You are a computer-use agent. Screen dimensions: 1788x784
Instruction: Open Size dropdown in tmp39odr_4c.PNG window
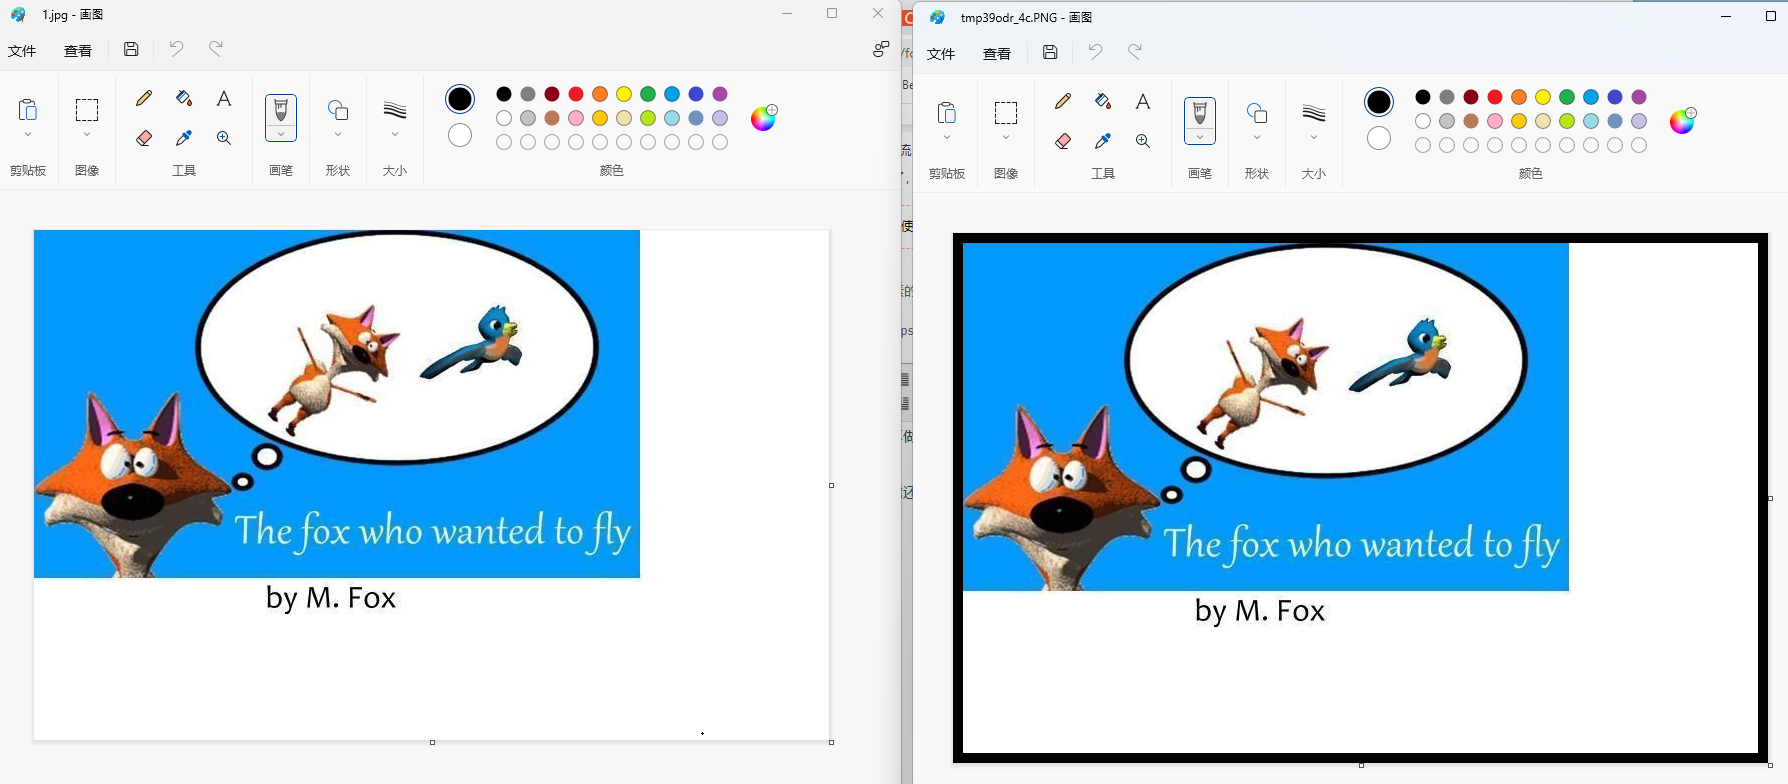[x=1314, y=137]
